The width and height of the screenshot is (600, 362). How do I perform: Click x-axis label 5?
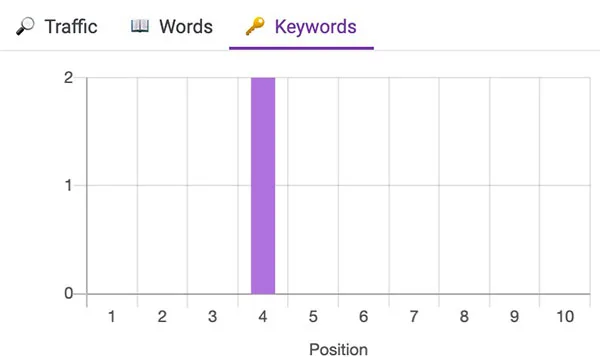[x=313, y=316]
